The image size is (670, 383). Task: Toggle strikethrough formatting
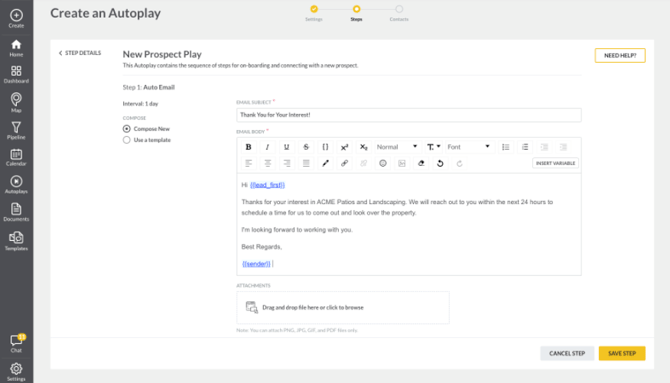pyautogui.click(x=306, y=147)
